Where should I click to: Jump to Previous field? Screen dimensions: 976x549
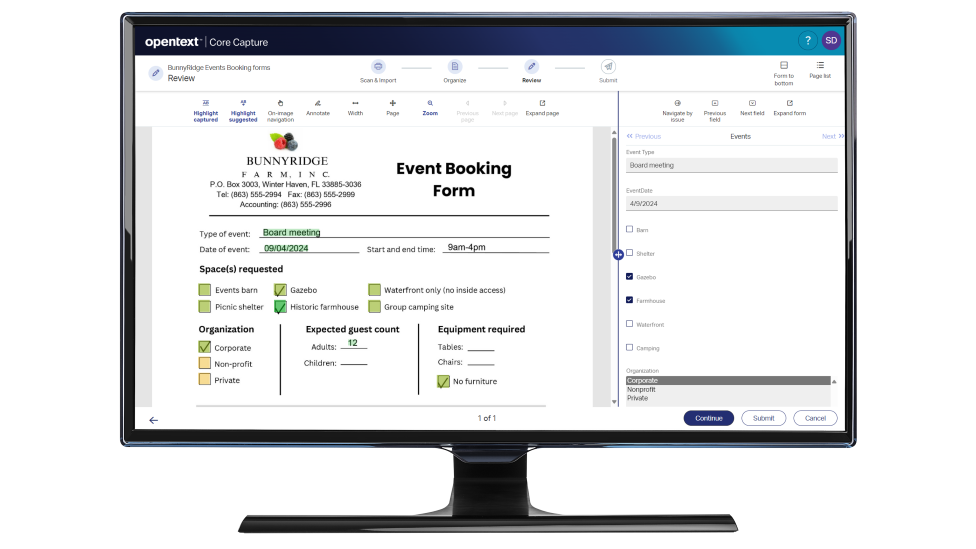[x=715, y=111]
